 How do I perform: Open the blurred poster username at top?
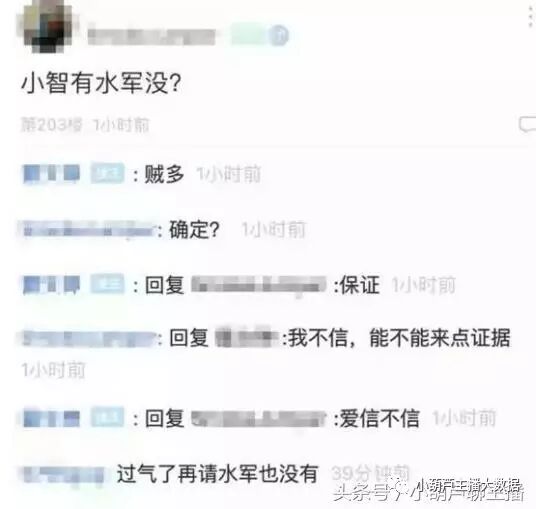151,37
